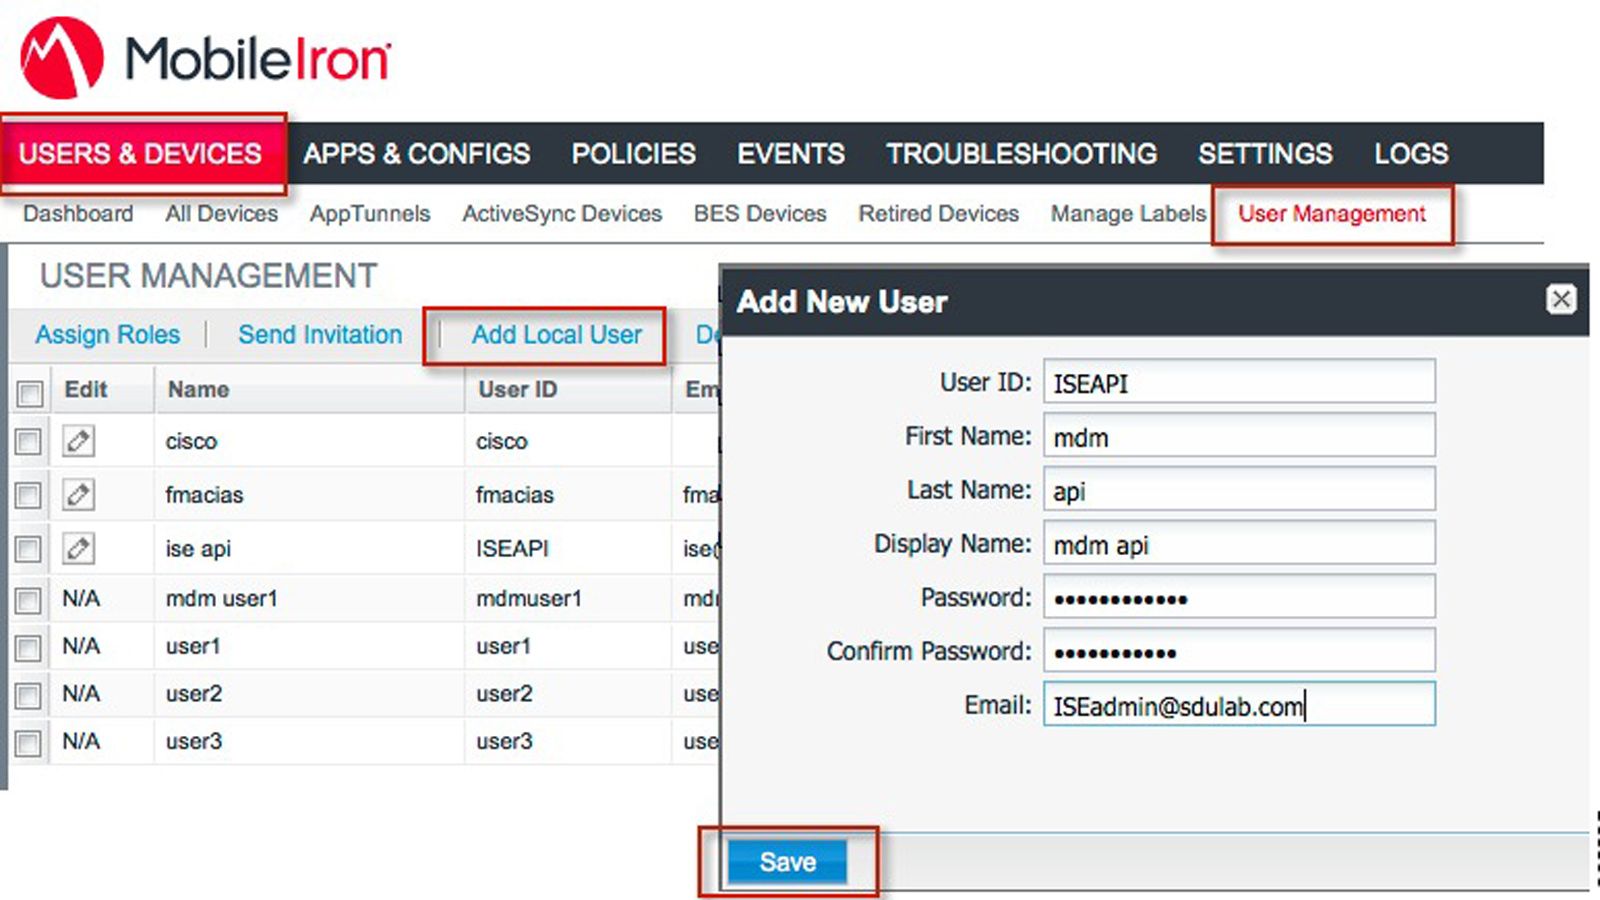Click the MobileIron logo

(200, 55)
